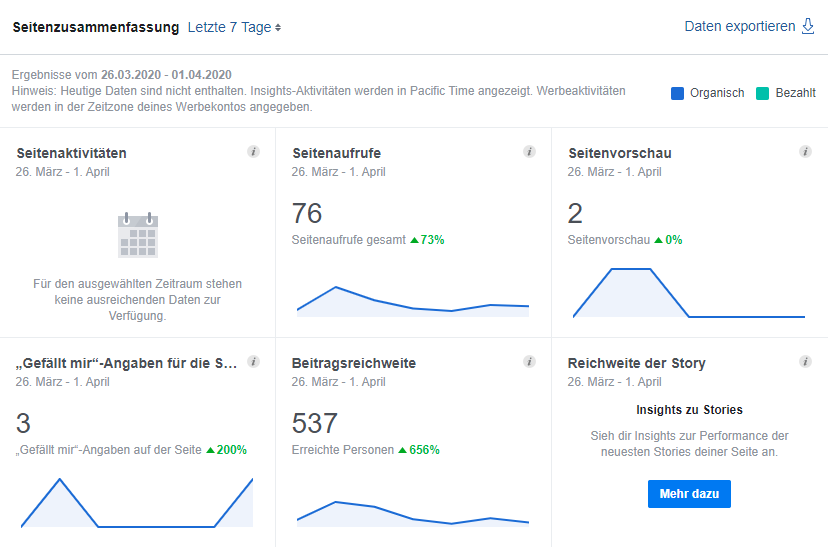828x547 pixels.
Task: Click the 2 Seitenvorschau value
Action: [x=575, y=213]
